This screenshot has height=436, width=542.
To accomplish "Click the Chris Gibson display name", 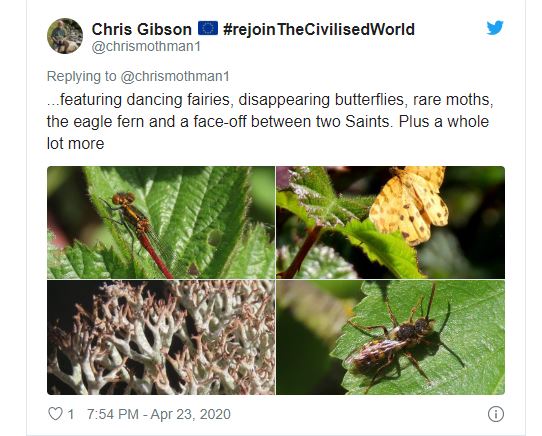I will click(141, 29).
